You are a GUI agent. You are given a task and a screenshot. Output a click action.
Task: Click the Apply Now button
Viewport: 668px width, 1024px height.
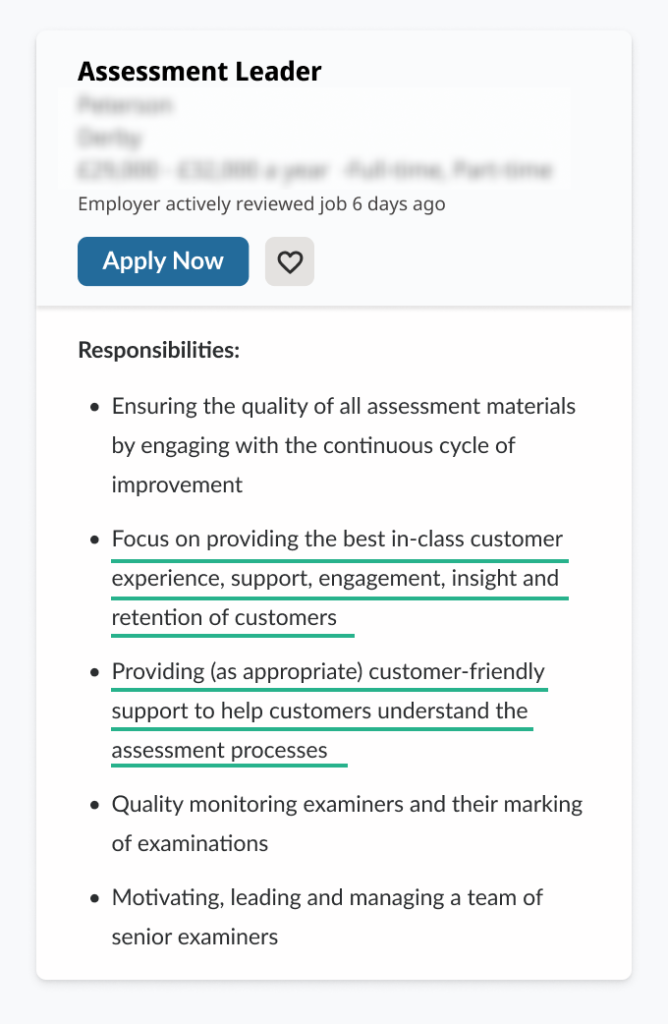tap(162, 261)
